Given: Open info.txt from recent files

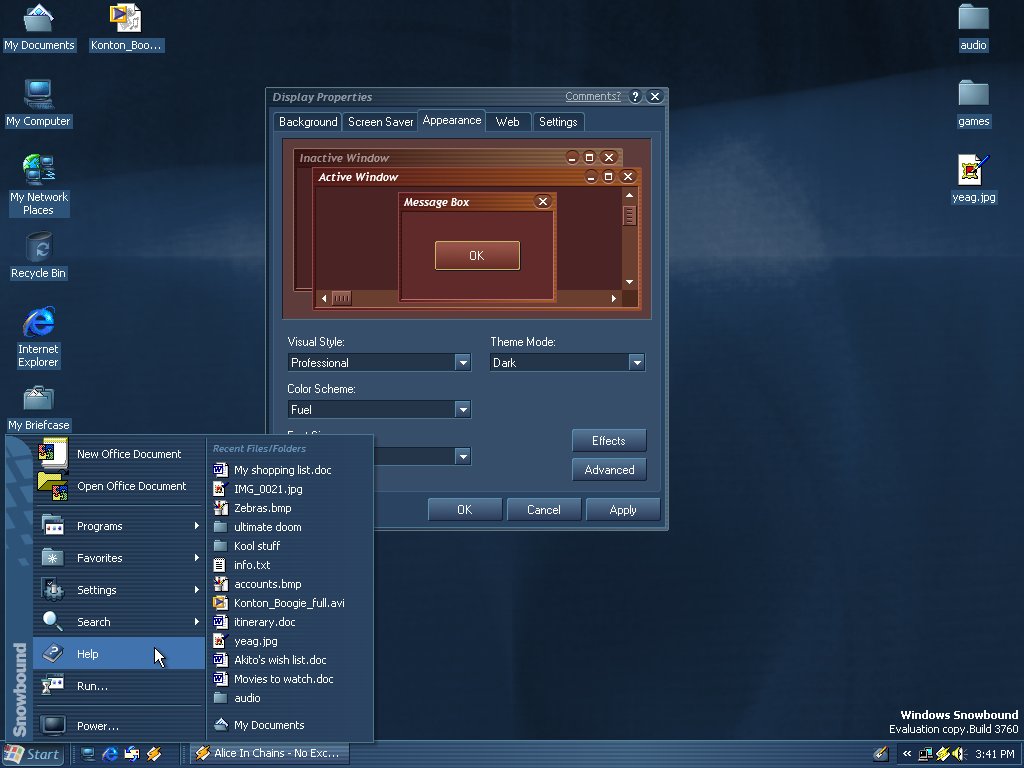Looking at the screenshot, I should coord(290,565).
